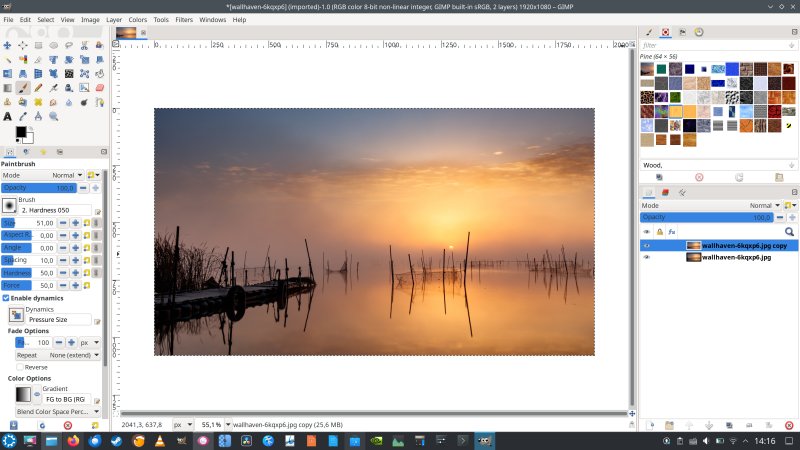Open the Paintbrush Mode dropdown
Screen dimensions: 800x450
point(42,175)
